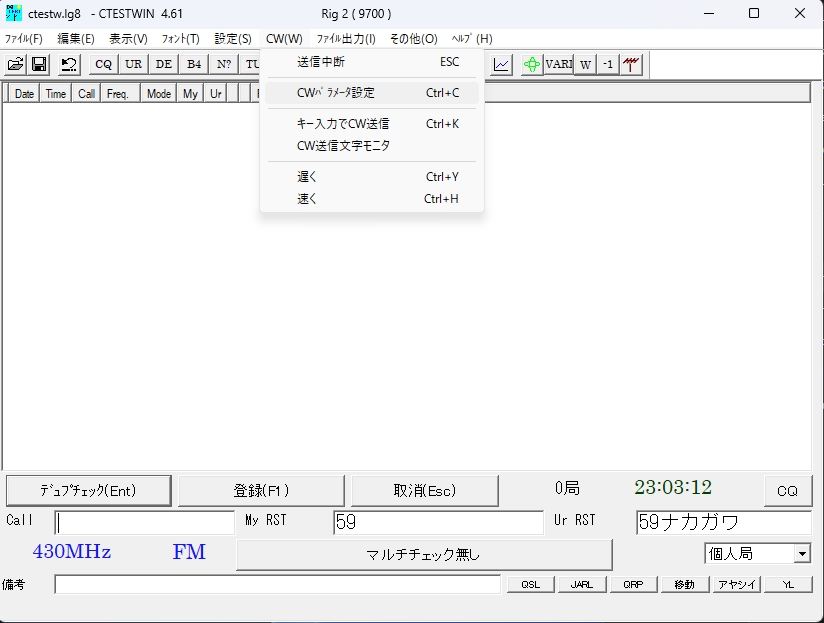The image size is (824, 623).
Task: Click the Call column header
Action: coord(86,94)
